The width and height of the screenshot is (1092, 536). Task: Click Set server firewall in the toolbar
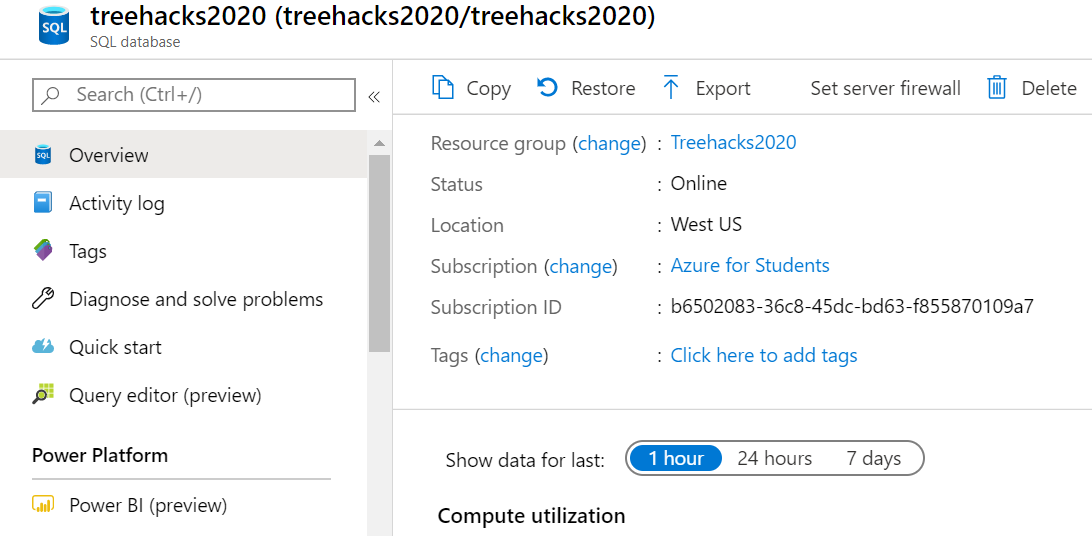pyautogui.click(x=885, y=88)
